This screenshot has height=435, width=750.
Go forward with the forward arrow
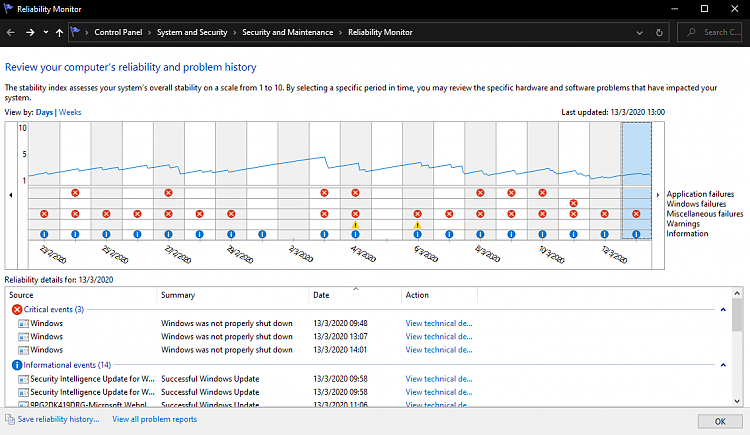[x=30, y=33]
